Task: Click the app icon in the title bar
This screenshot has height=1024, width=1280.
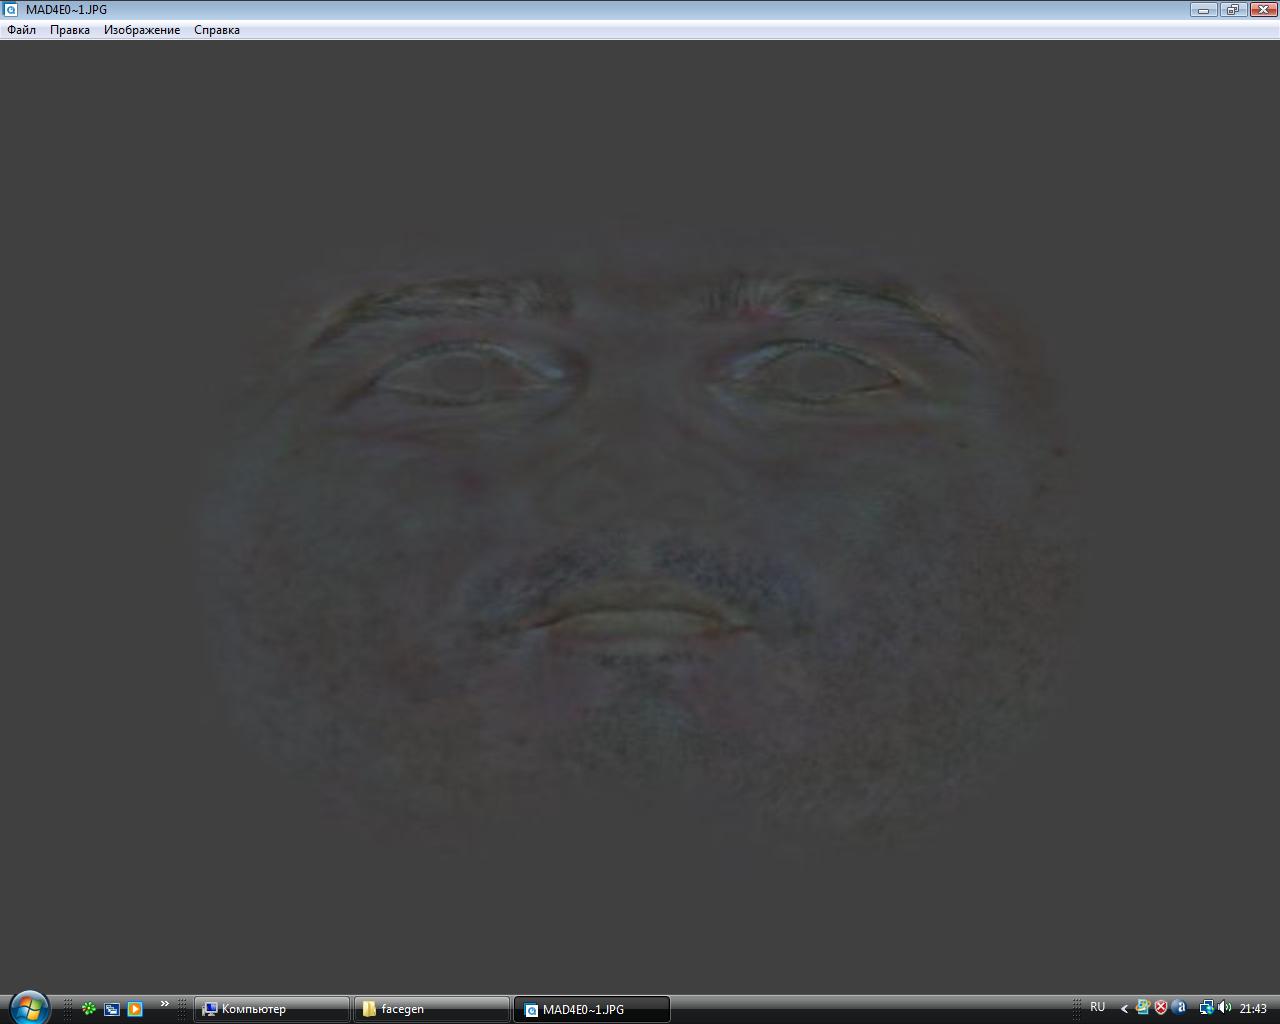Action: [x=12, y=10]
